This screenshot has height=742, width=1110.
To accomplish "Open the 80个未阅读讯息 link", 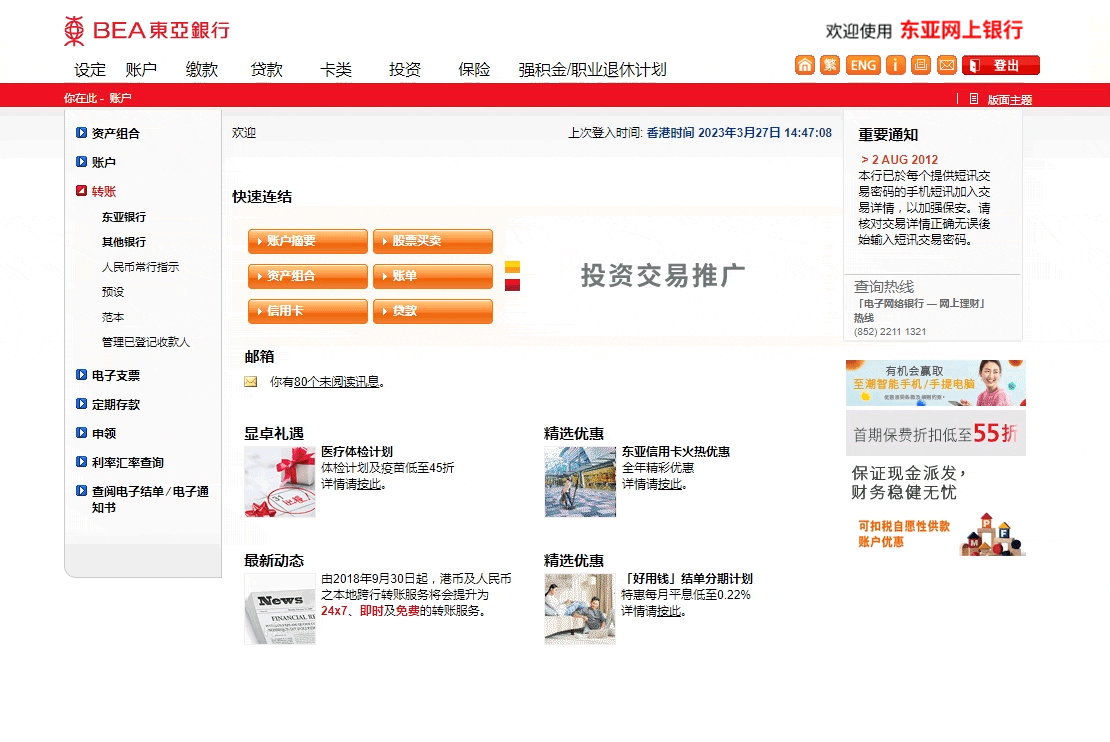I will 337,382.
